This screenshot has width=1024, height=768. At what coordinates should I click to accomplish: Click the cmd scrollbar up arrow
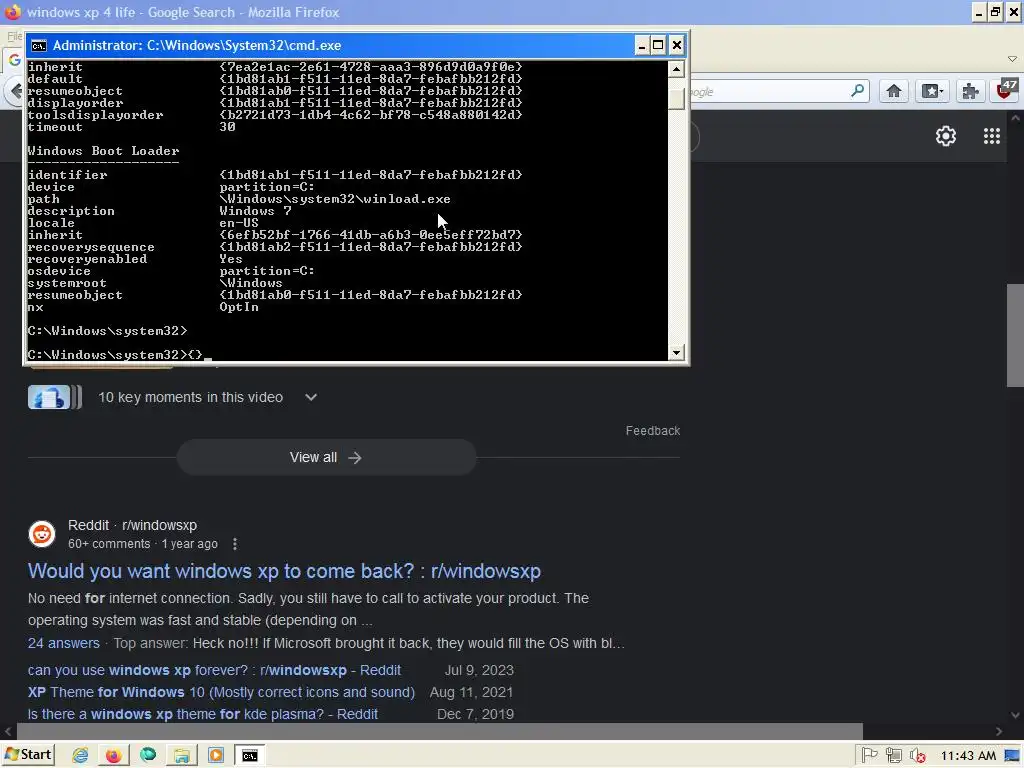[676, 69]
